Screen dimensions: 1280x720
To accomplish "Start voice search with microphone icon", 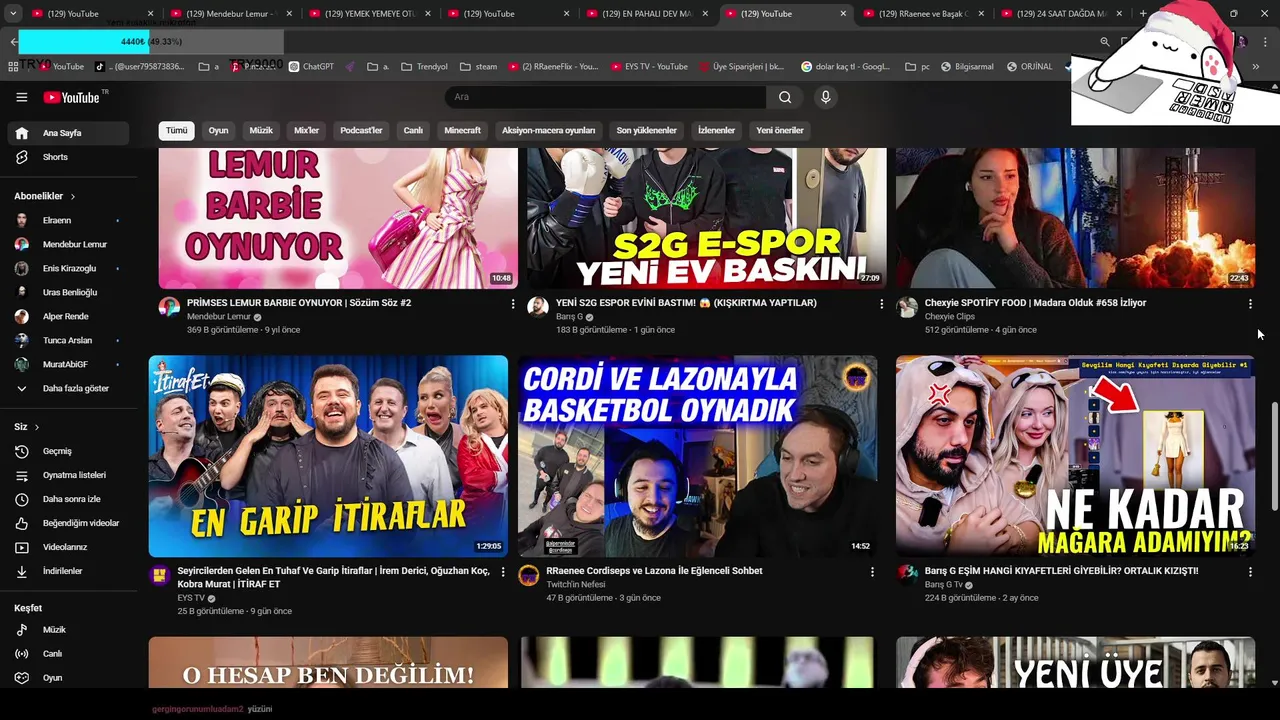I will pyautogui.click(x=825, y=97).
